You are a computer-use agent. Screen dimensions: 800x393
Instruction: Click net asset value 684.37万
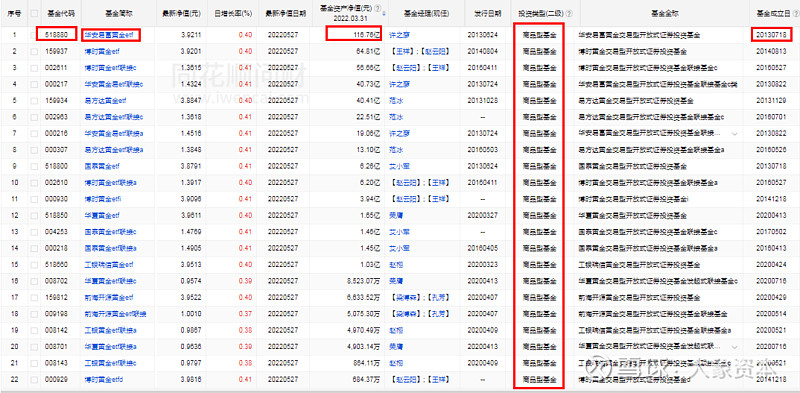[x=367, y=379]
